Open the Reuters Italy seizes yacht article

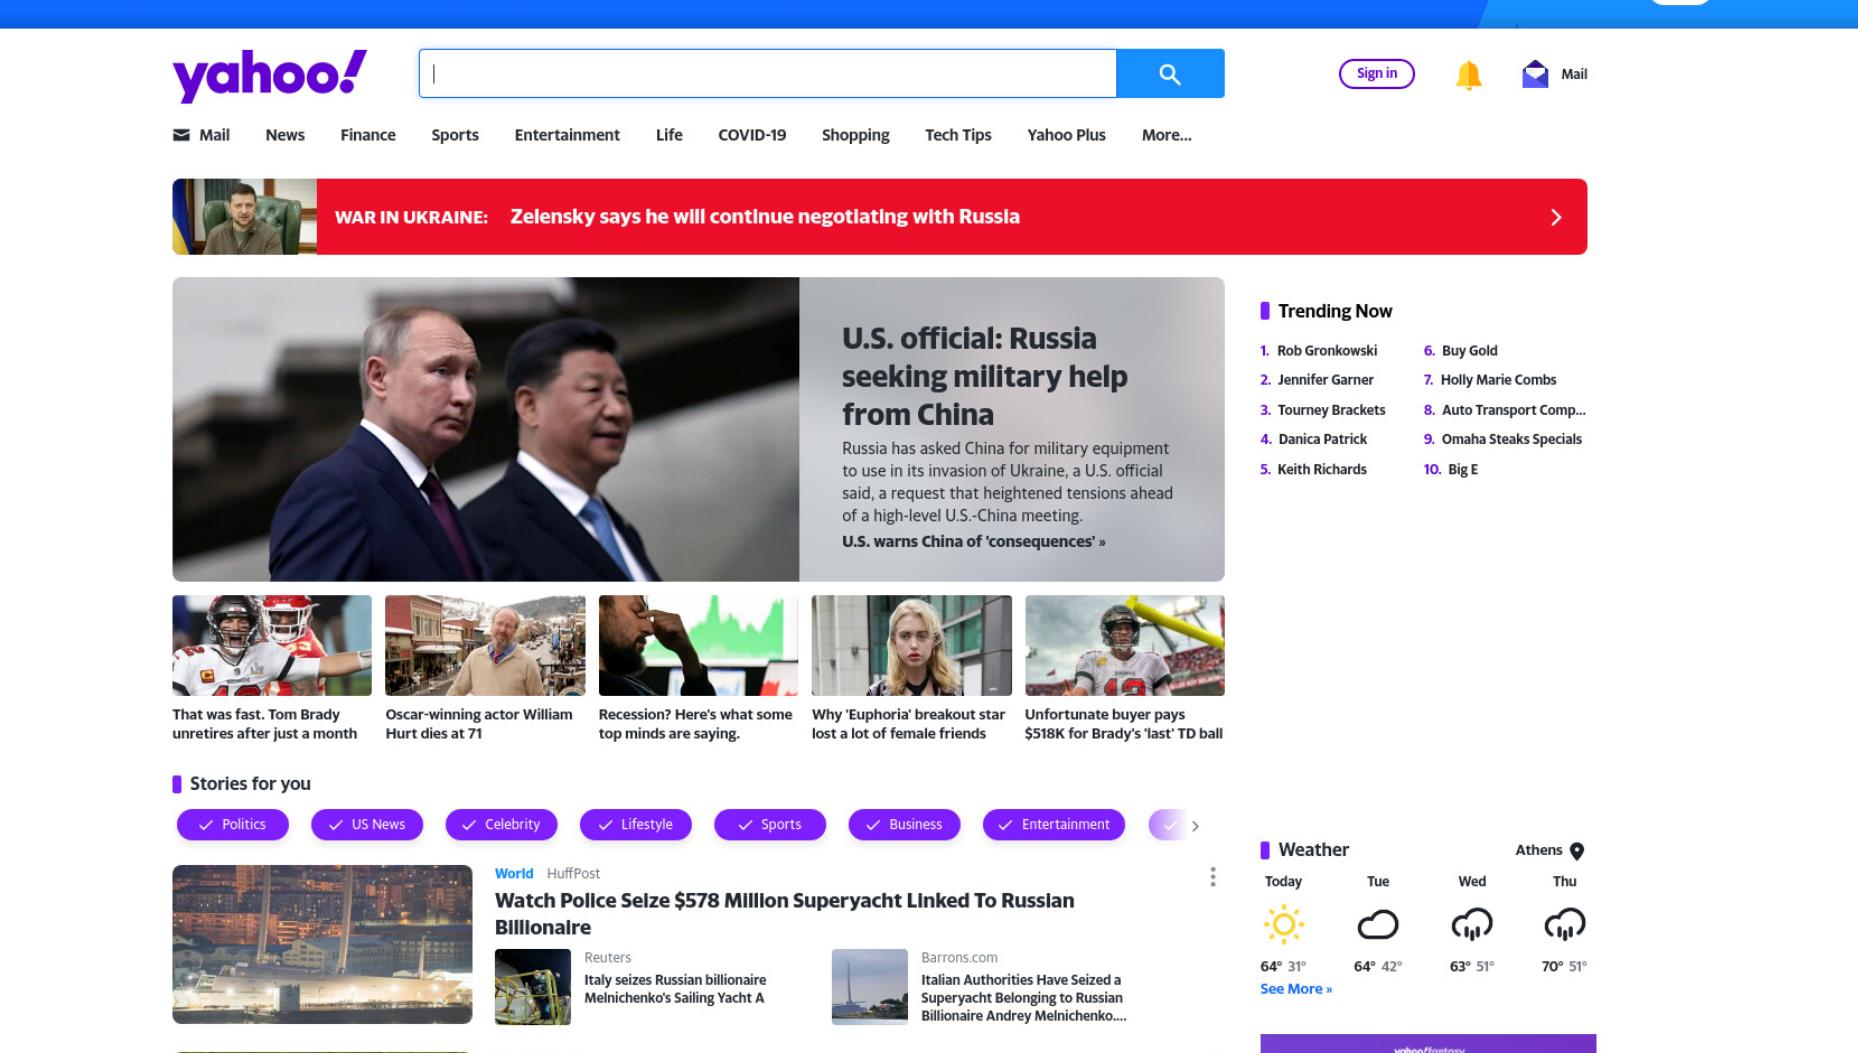[x=675, y=989]
